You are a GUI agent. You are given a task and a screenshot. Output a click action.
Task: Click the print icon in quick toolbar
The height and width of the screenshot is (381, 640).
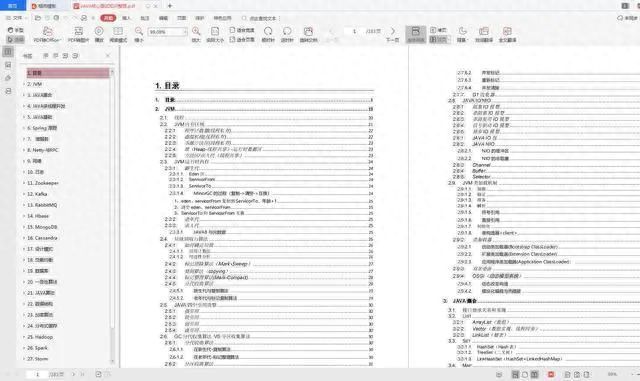coord(56,18)
